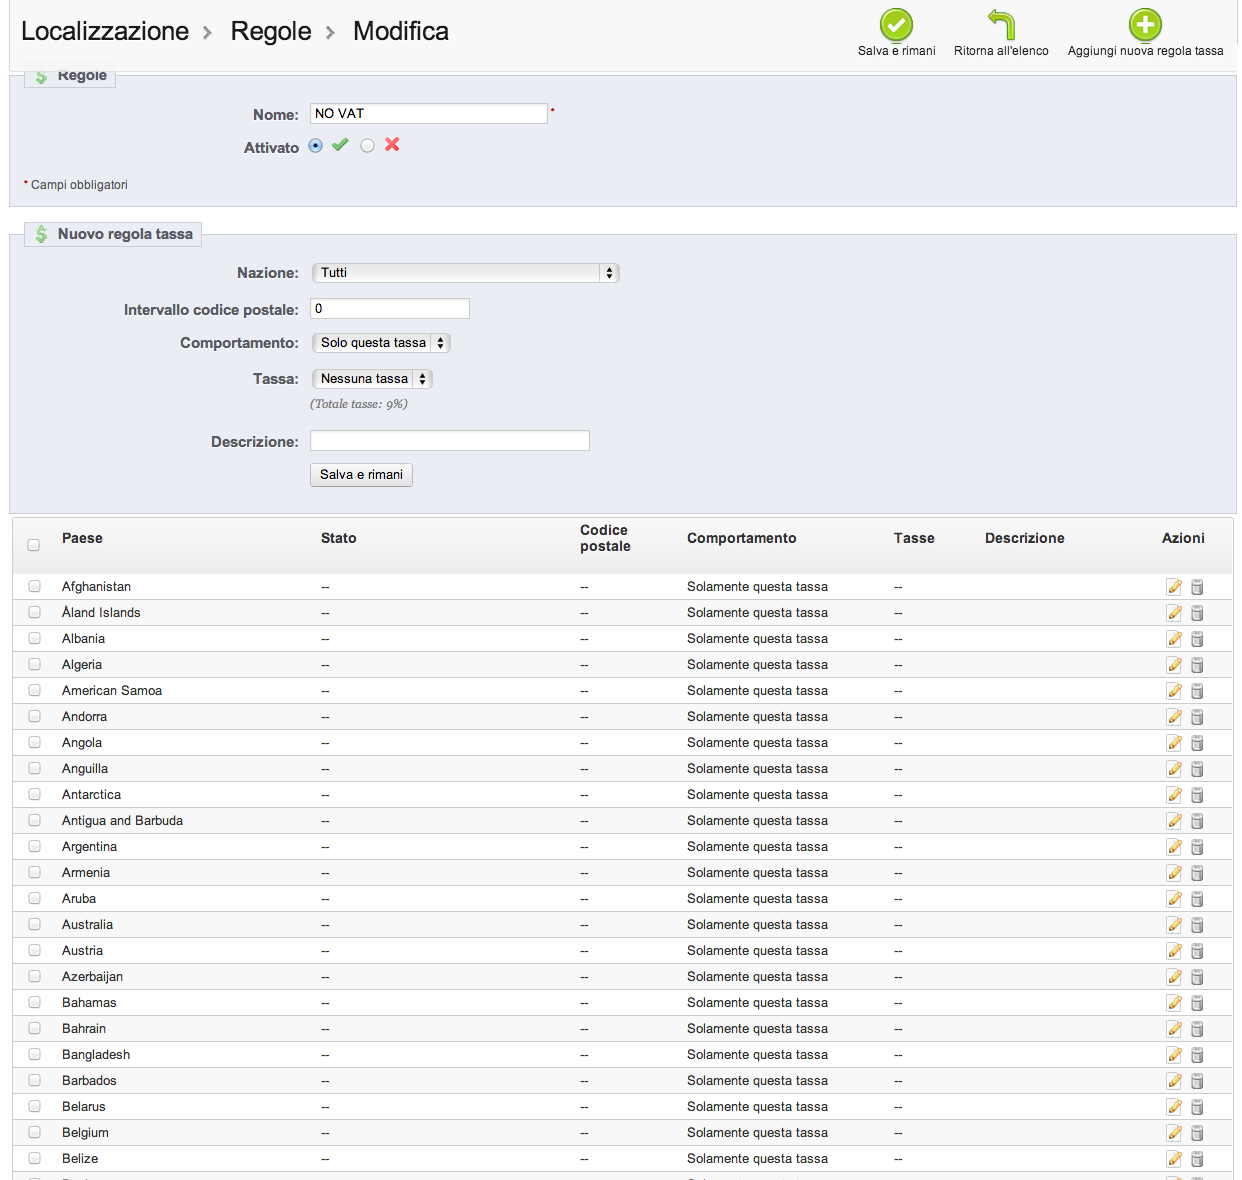1242x1180 pixels.
Task: Click the Salva e rimani form button
Action: pyautogui.click(x=361, y=475)
